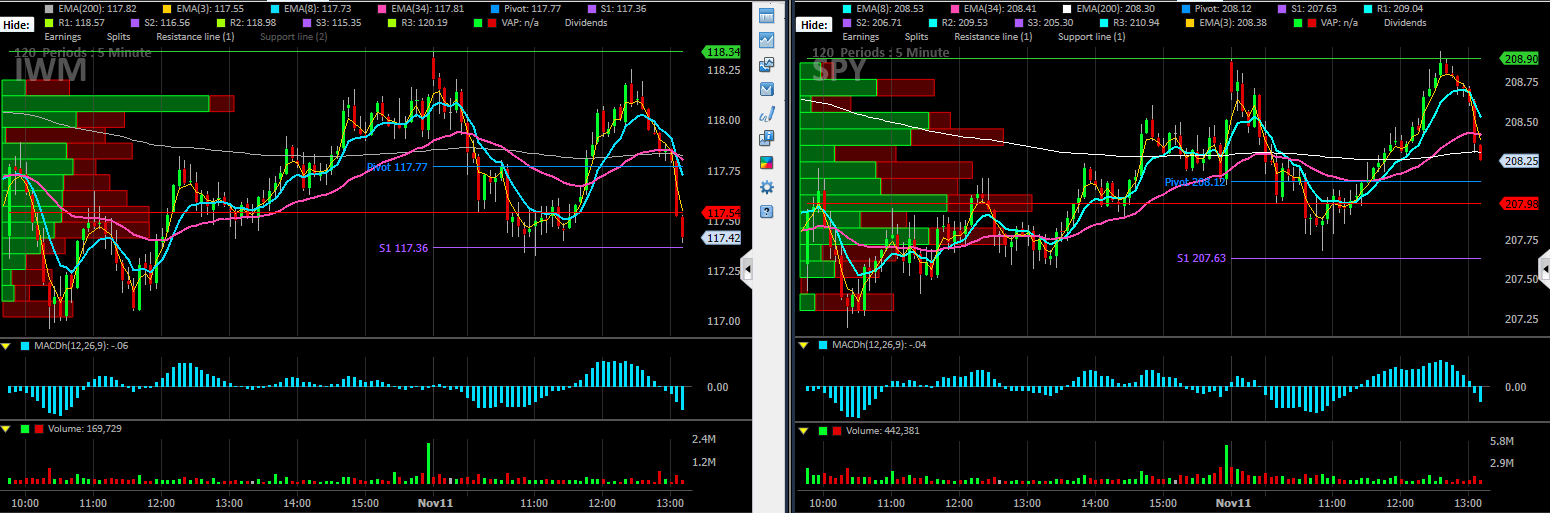Toggle Splits markers on IWM chart
The image size is (1550, 513).
coord(117,36)
